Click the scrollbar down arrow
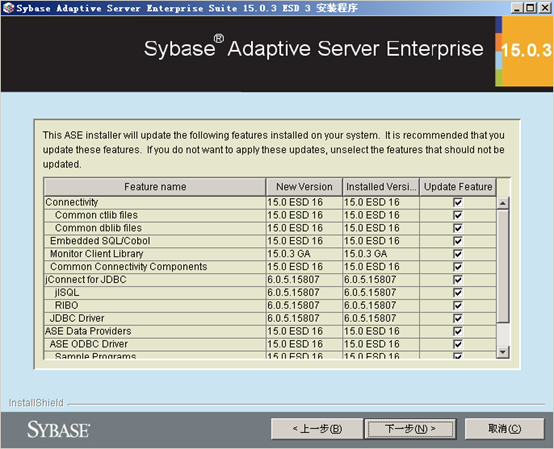554x449 pixels. [502, 352]
